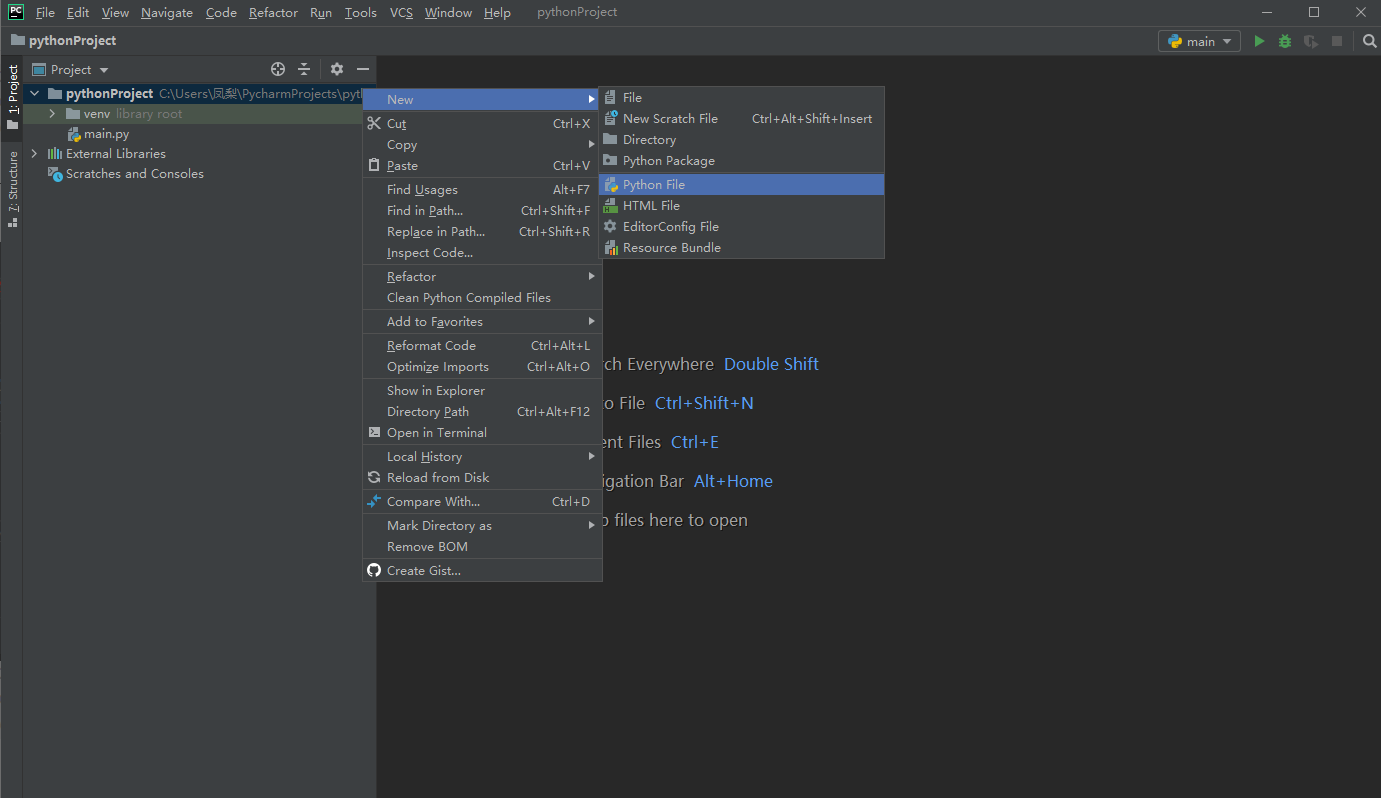Select main.py in the project tree
Viewport: 1381px width, 798px height.
[106, 133]
